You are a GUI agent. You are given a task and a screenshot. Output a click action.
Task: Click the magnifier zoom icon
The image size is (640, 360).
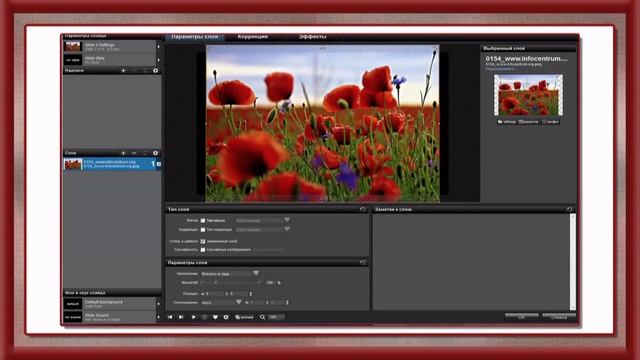pos(262,317)
